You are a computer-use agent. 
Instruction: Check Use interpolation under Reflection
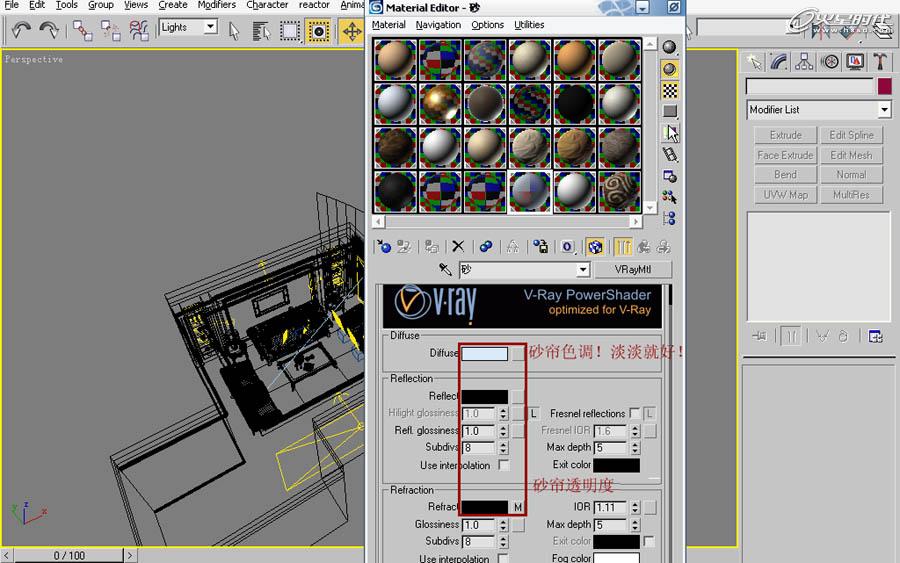click(503, 465)
